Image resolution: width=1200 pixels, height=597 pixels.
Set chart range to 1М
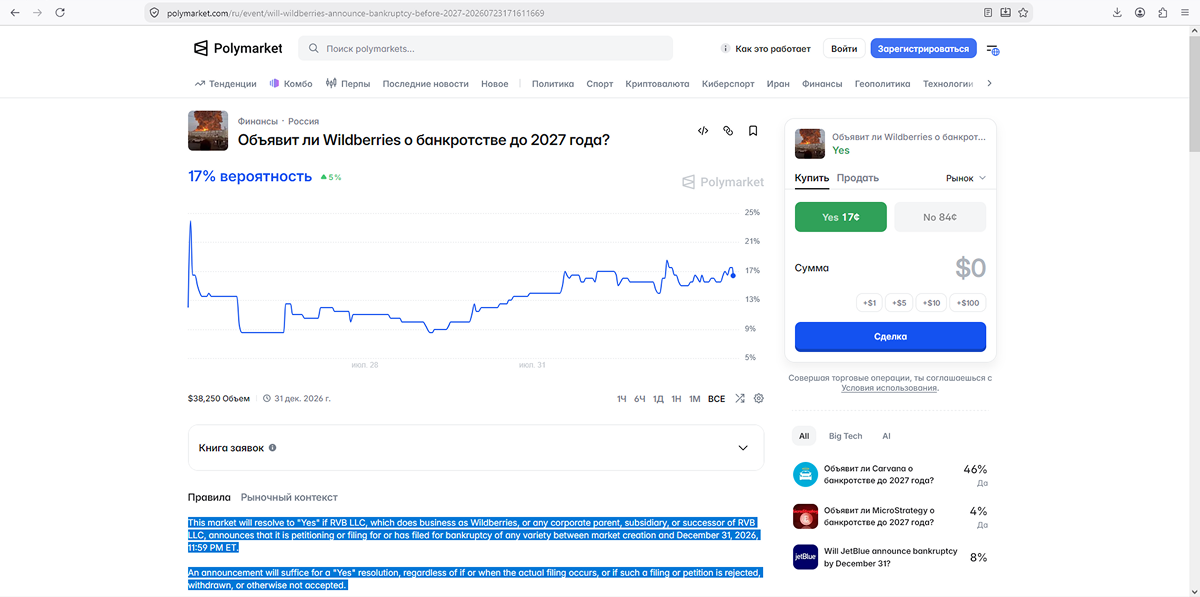tap(695, 399)
